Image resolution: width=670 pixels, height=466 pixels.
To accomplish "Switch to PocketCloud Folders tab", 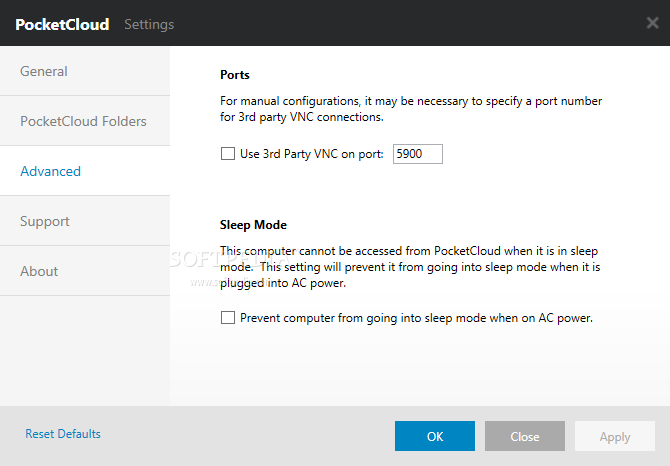I will coord(85,121).
